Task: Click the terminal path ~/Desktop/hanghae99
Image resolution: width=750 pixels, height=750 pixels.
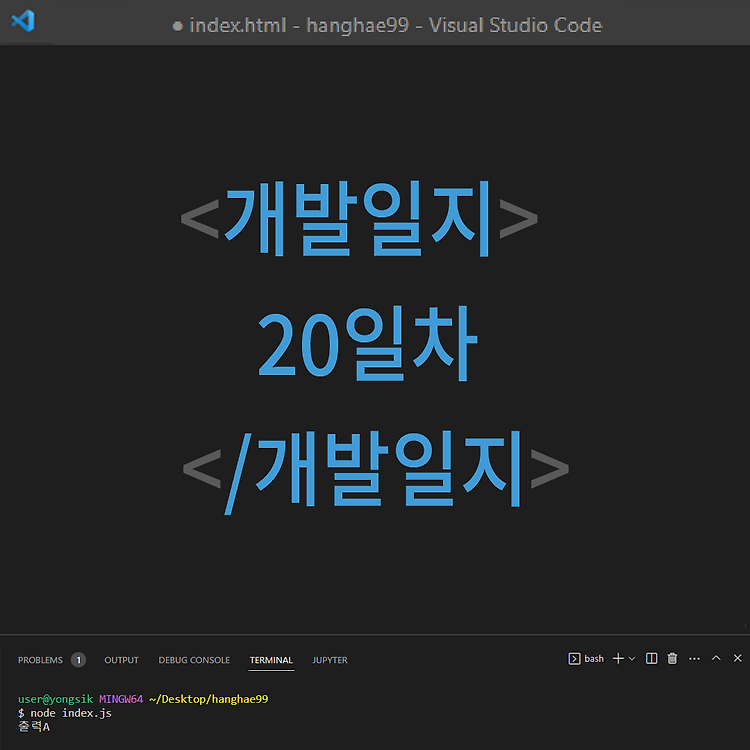Action: pyautogui.click(x=209, y=699)
